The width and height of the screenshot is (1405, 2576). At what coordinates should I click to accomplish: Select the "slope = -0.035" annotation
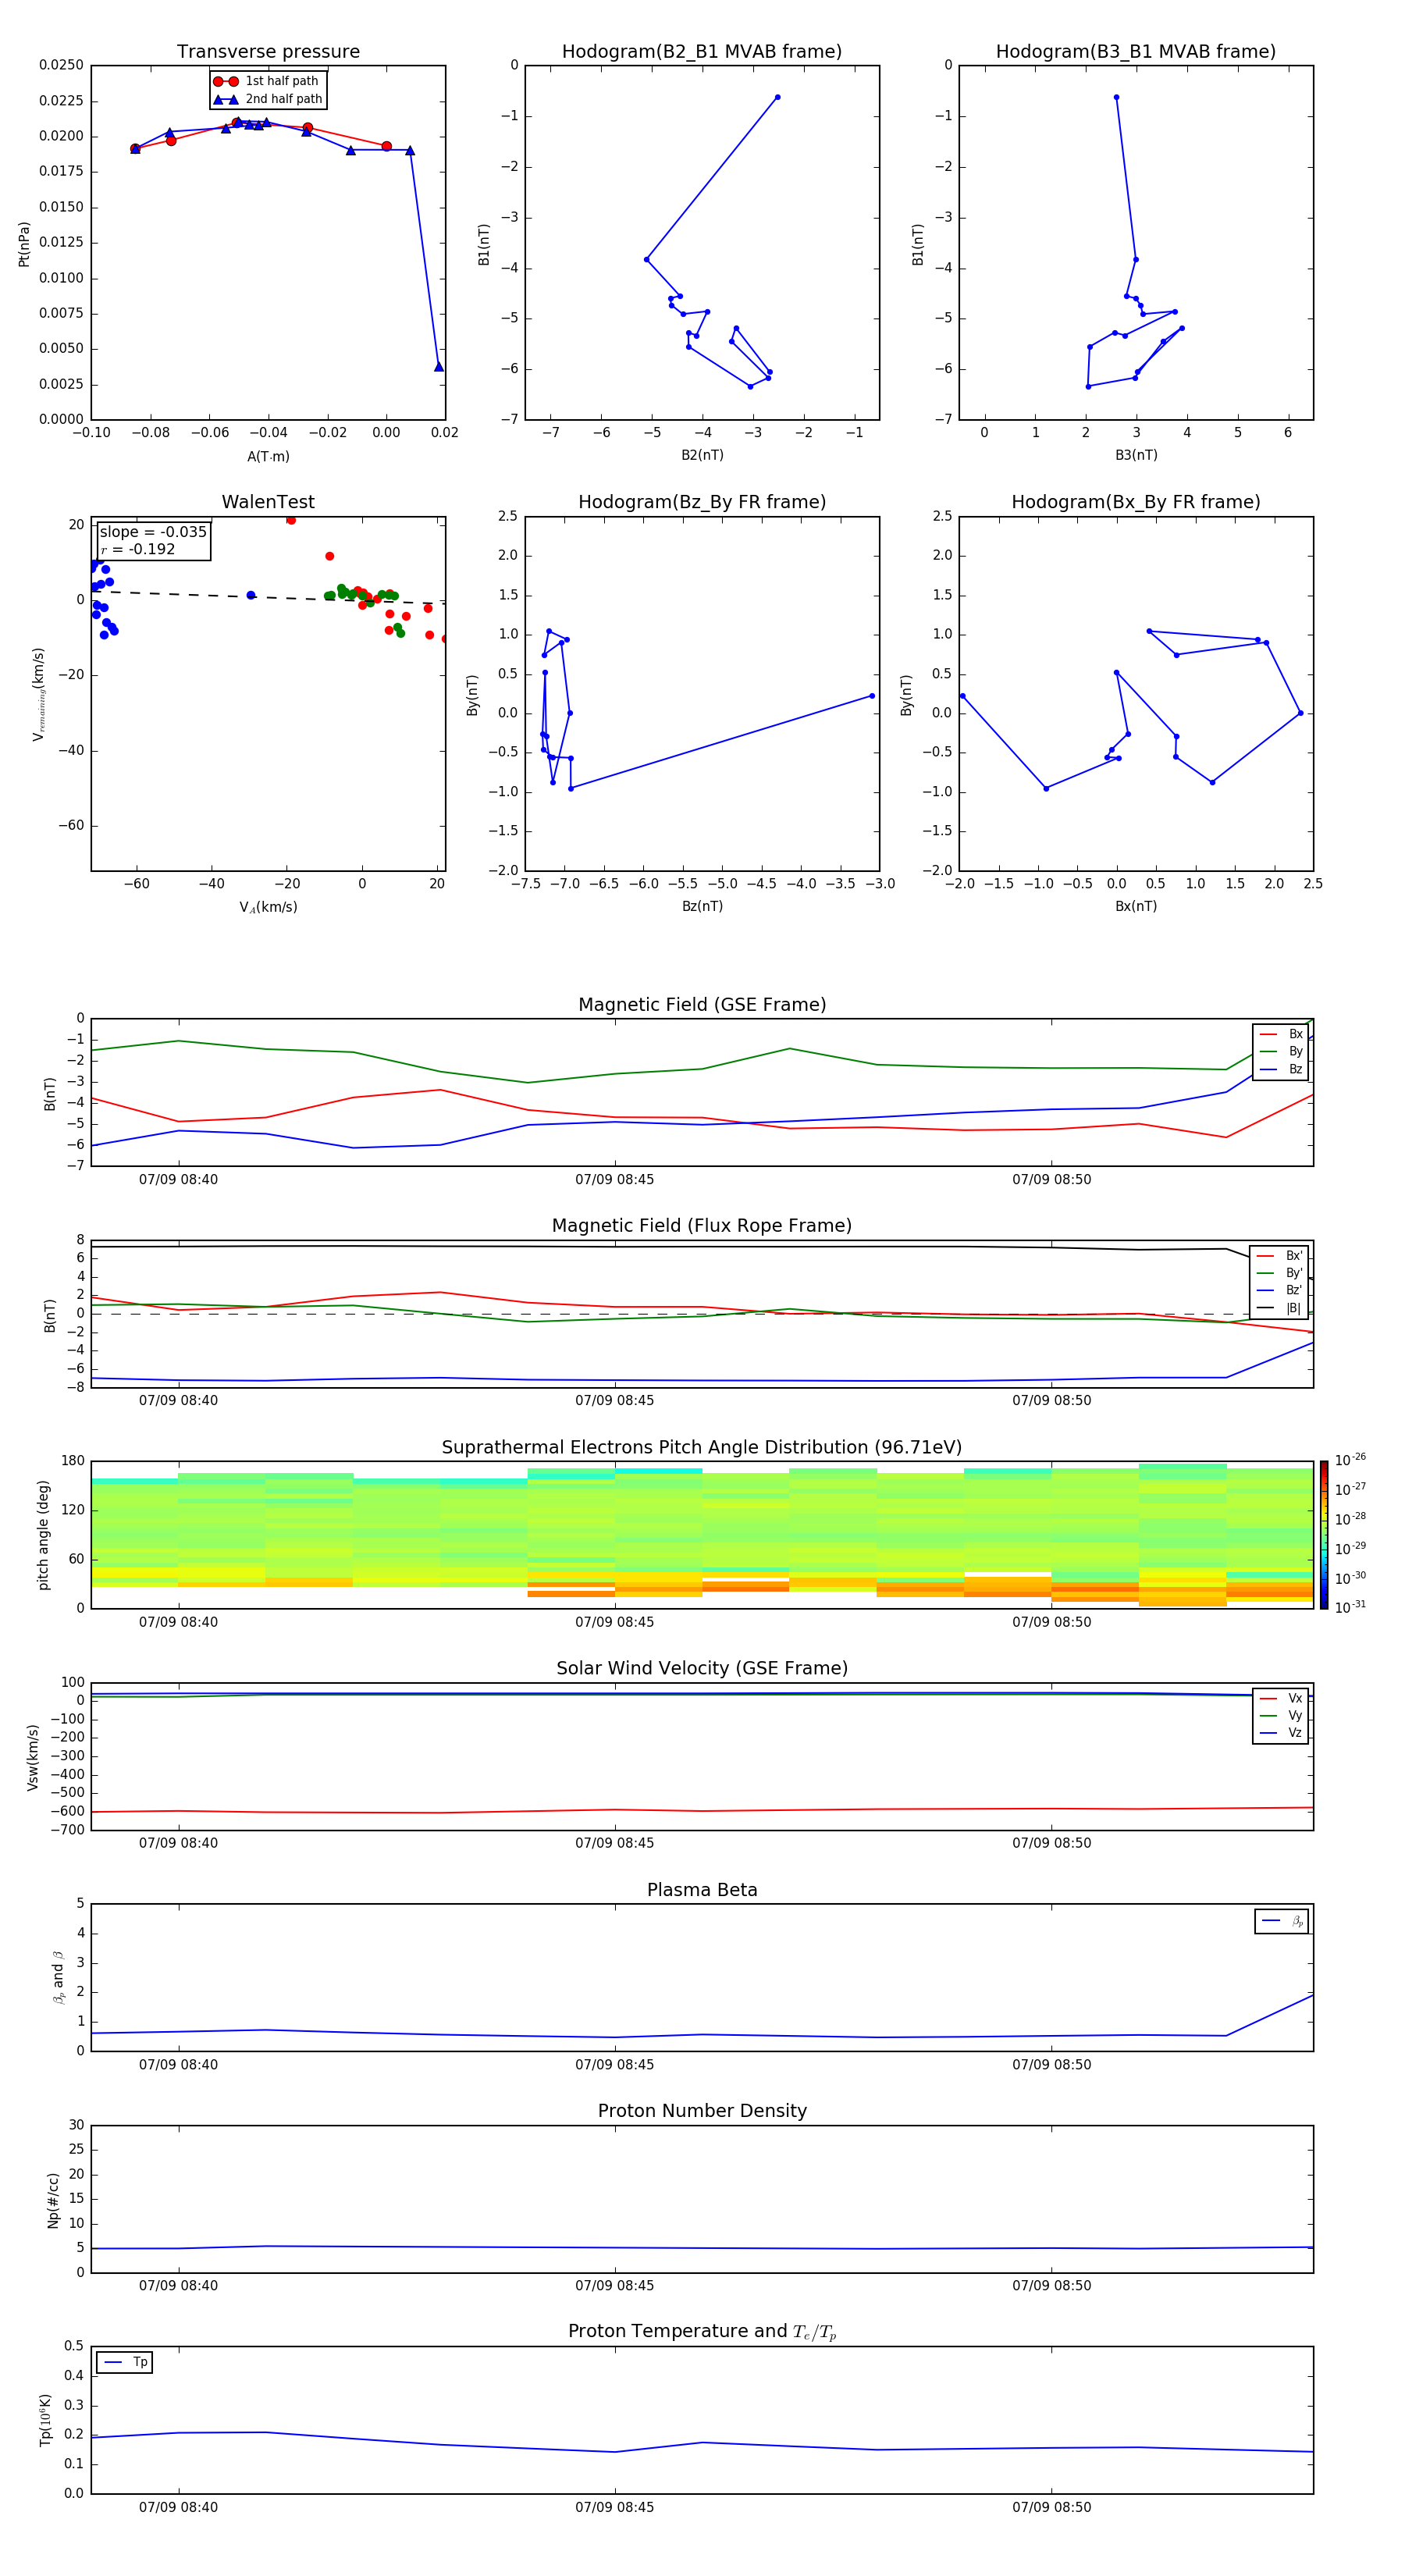153,532
